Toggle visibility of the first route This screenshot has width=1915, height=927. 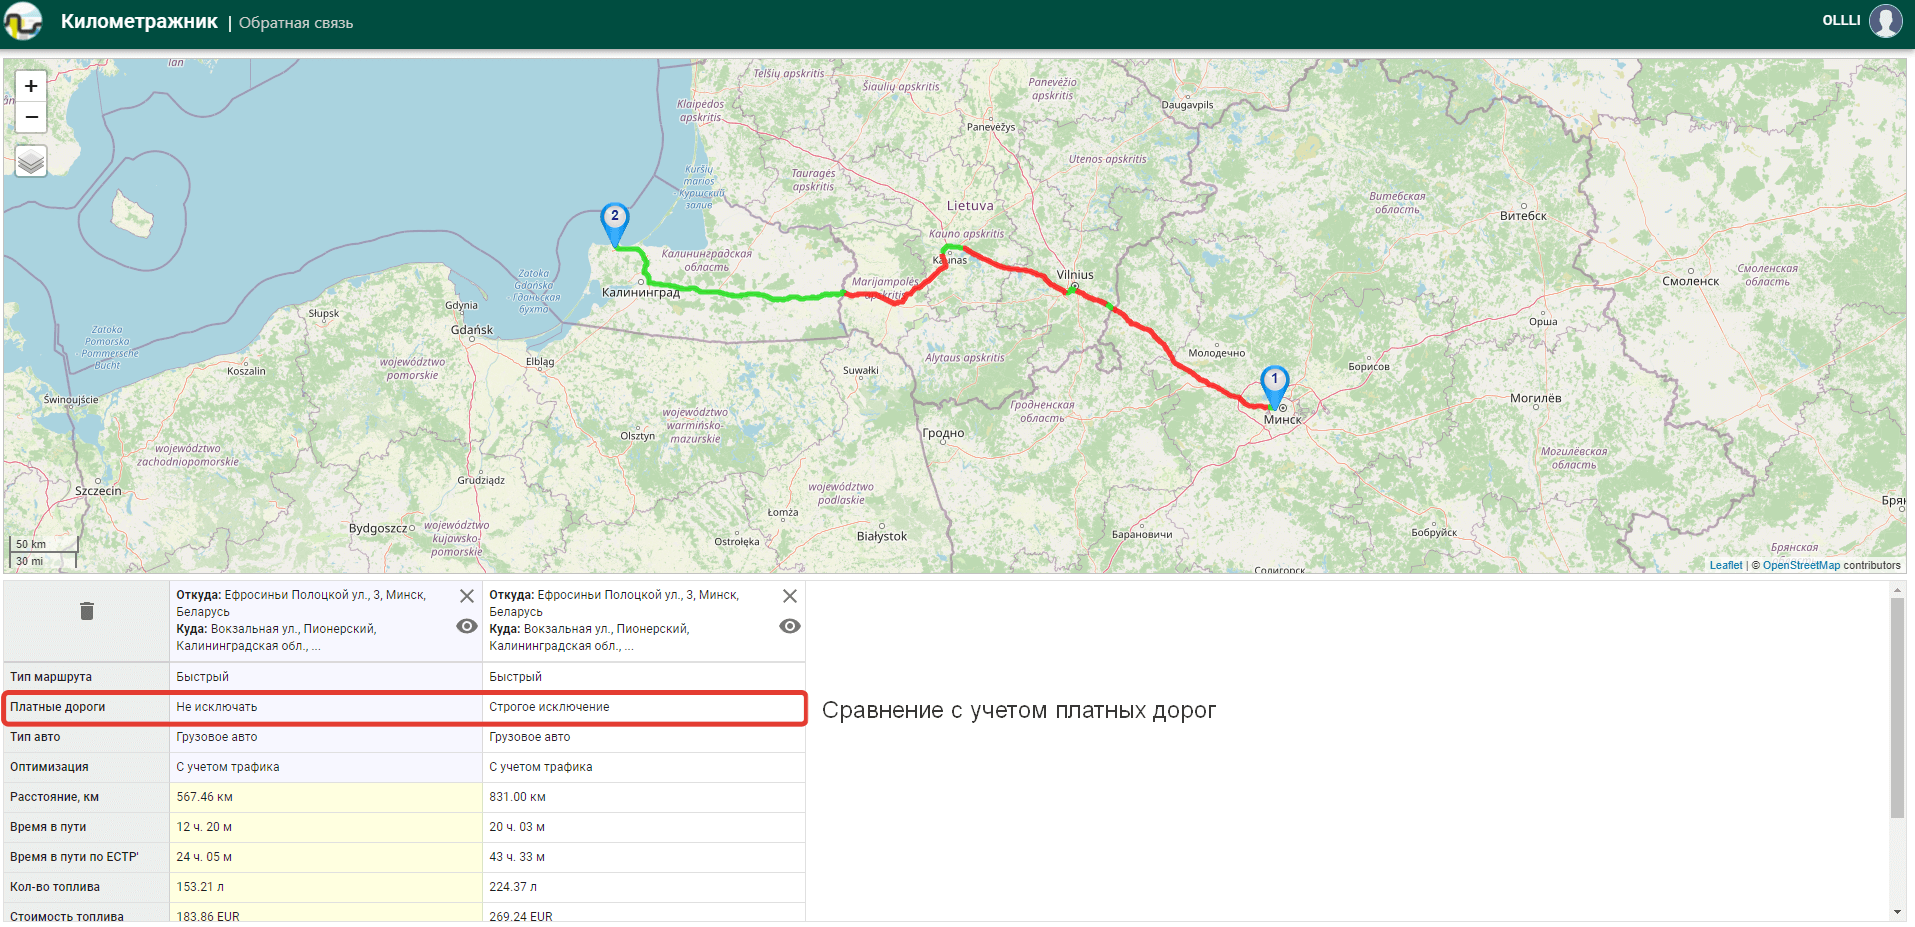tap(467, 626)
